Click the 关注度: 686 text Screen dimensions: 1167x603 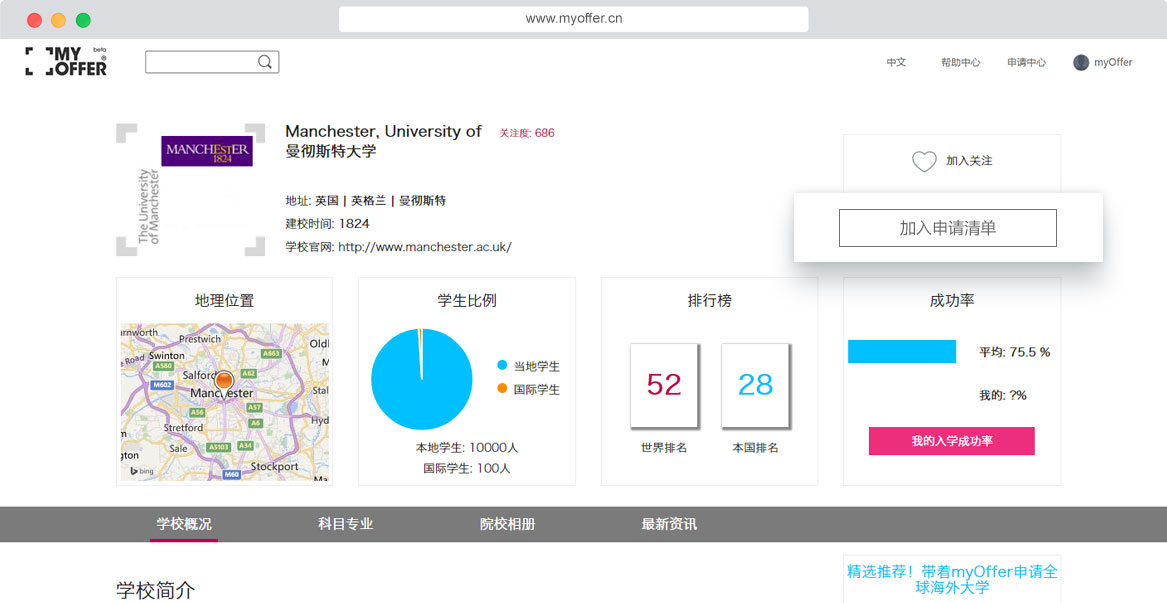(527, 133)
